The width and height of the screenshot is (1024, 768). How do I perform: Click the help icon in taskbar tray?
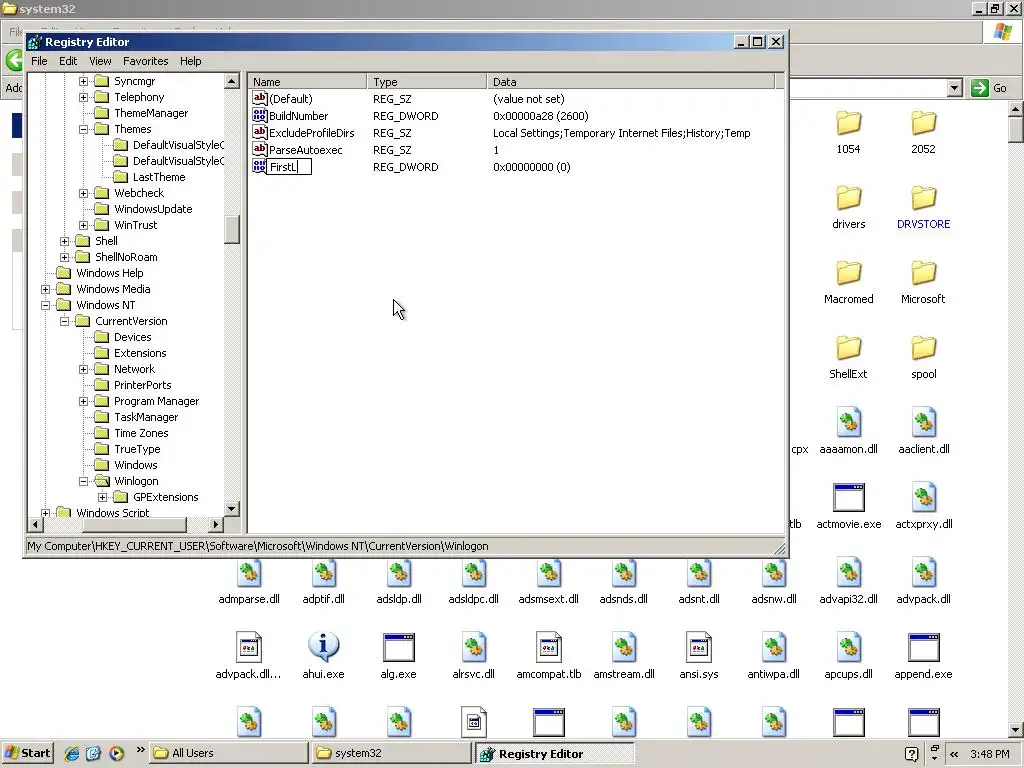point(912,754)
